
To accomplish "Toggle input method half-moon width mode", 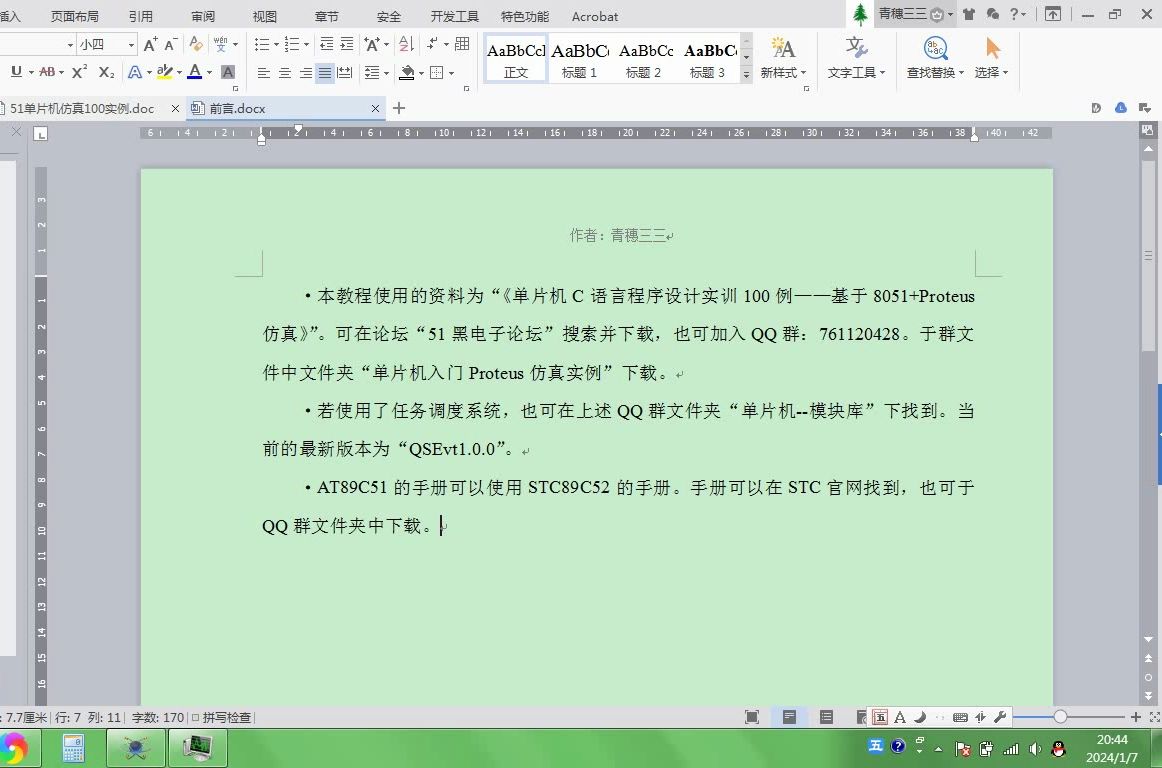I will point(920,717).
